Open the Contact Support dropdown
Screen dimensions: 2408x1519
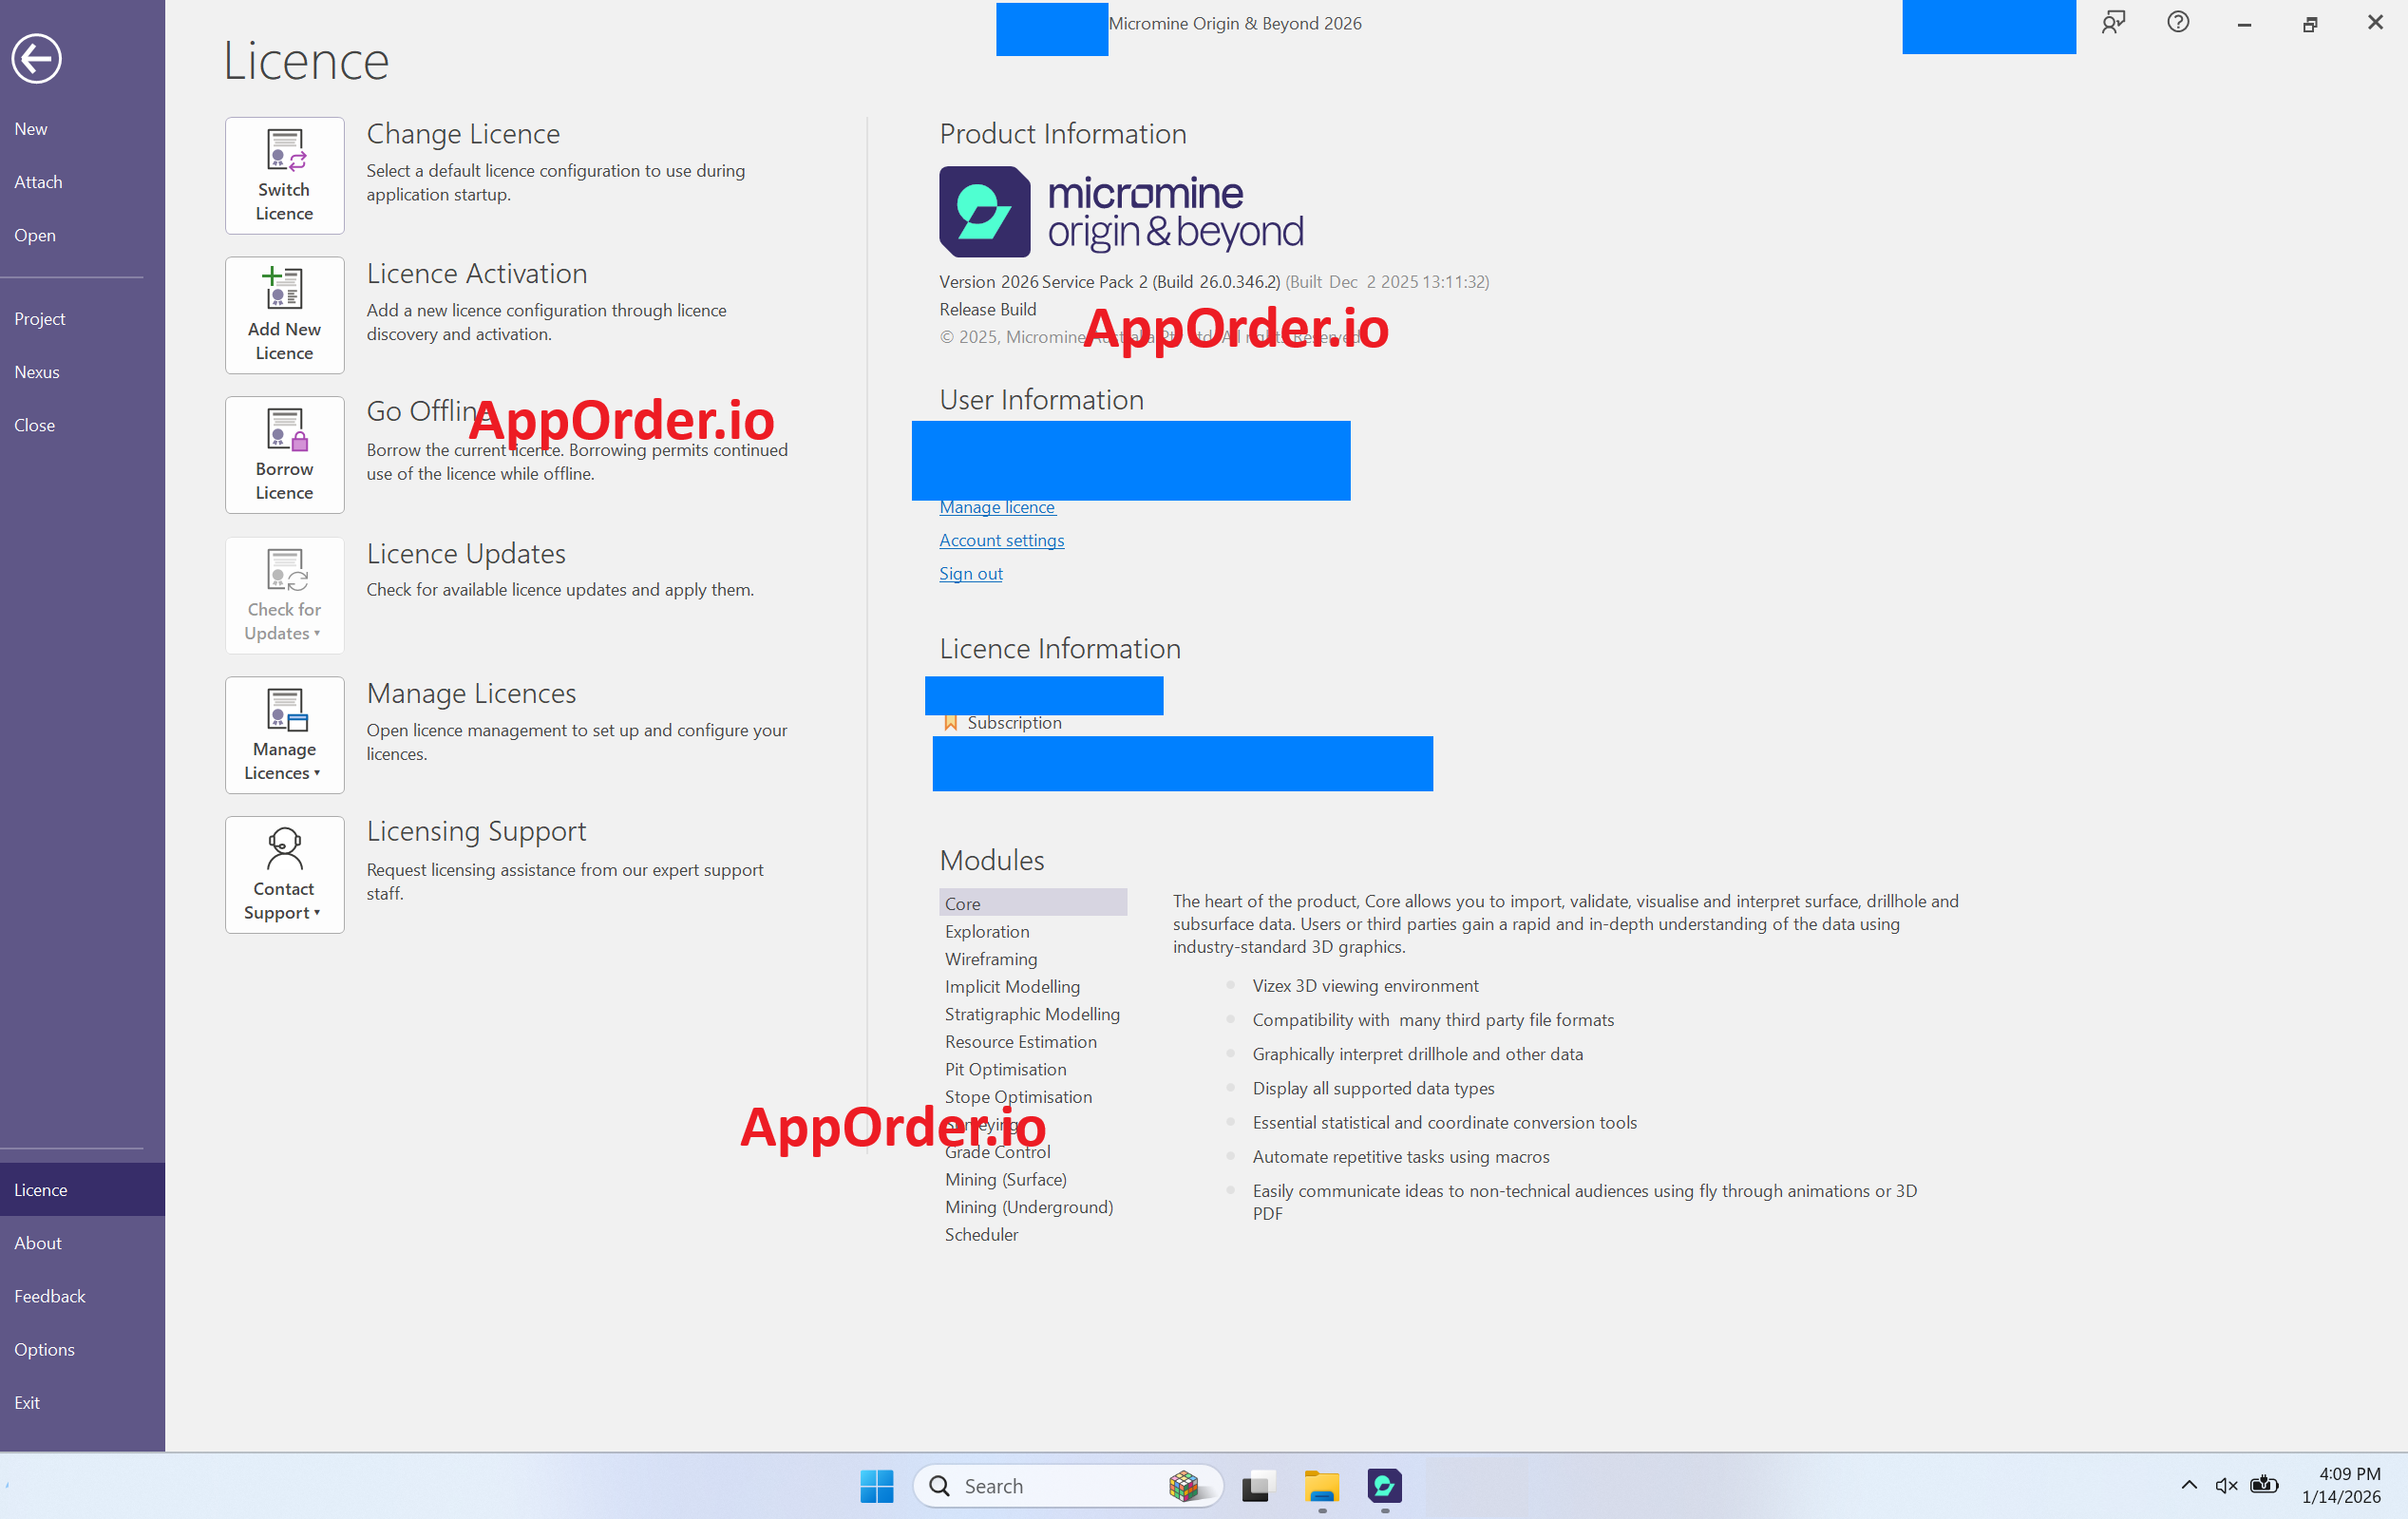coord(284,875)
